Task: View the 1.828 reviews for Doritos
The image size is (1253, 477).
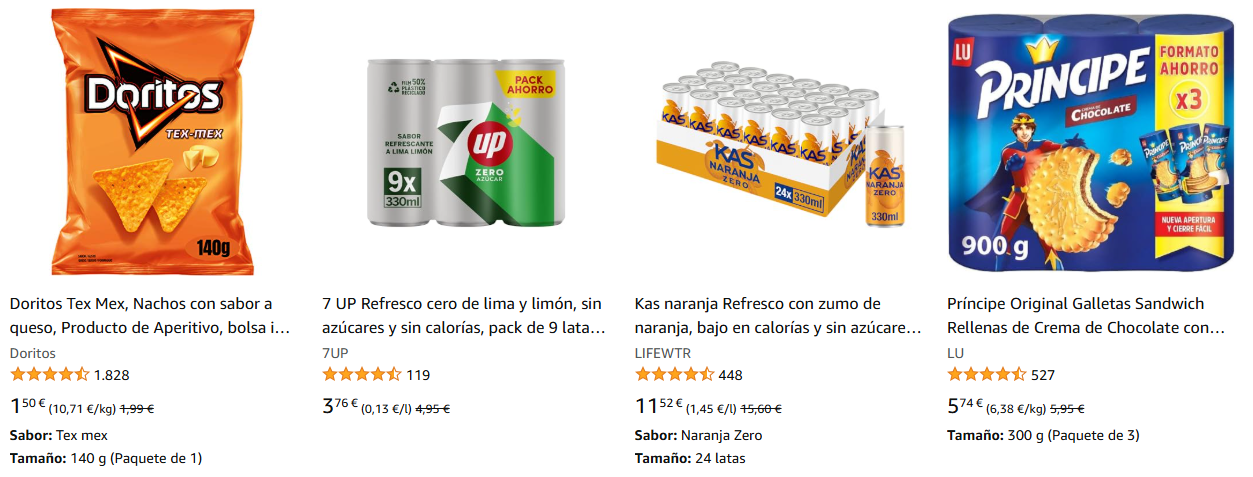Action: (x=111, y=375)
